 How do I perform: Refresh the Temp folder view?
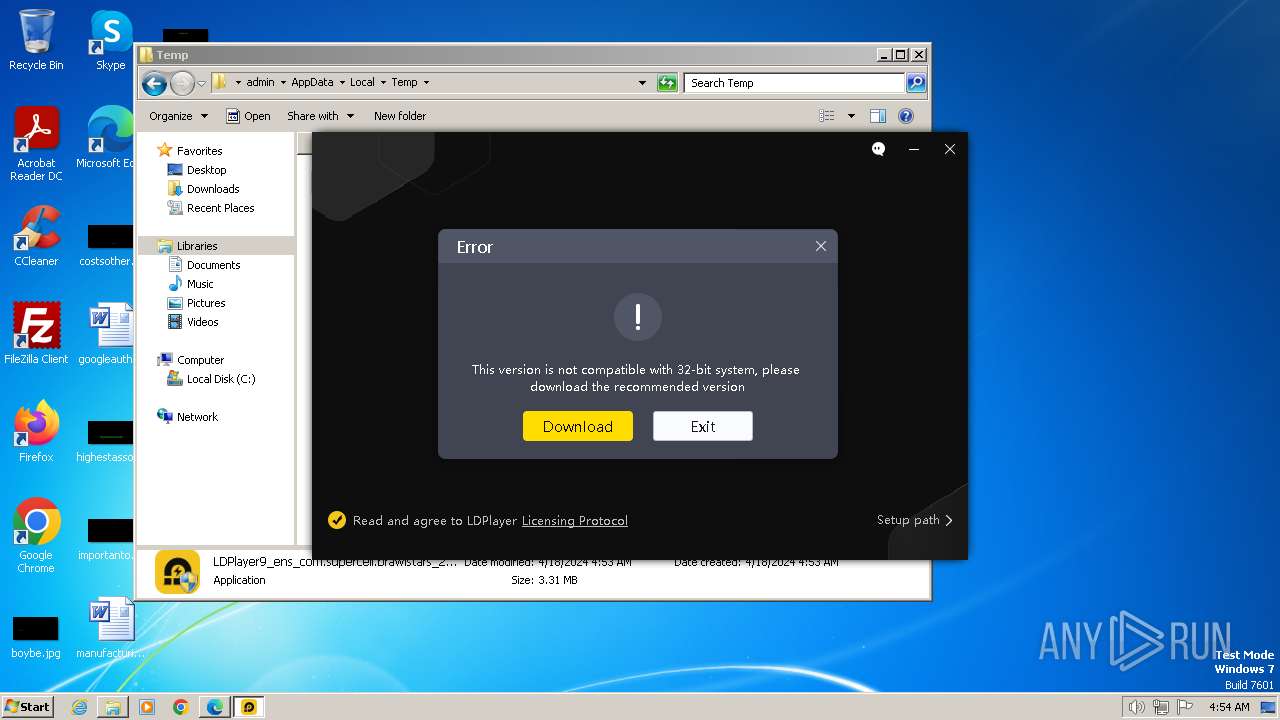coord(667,83)
